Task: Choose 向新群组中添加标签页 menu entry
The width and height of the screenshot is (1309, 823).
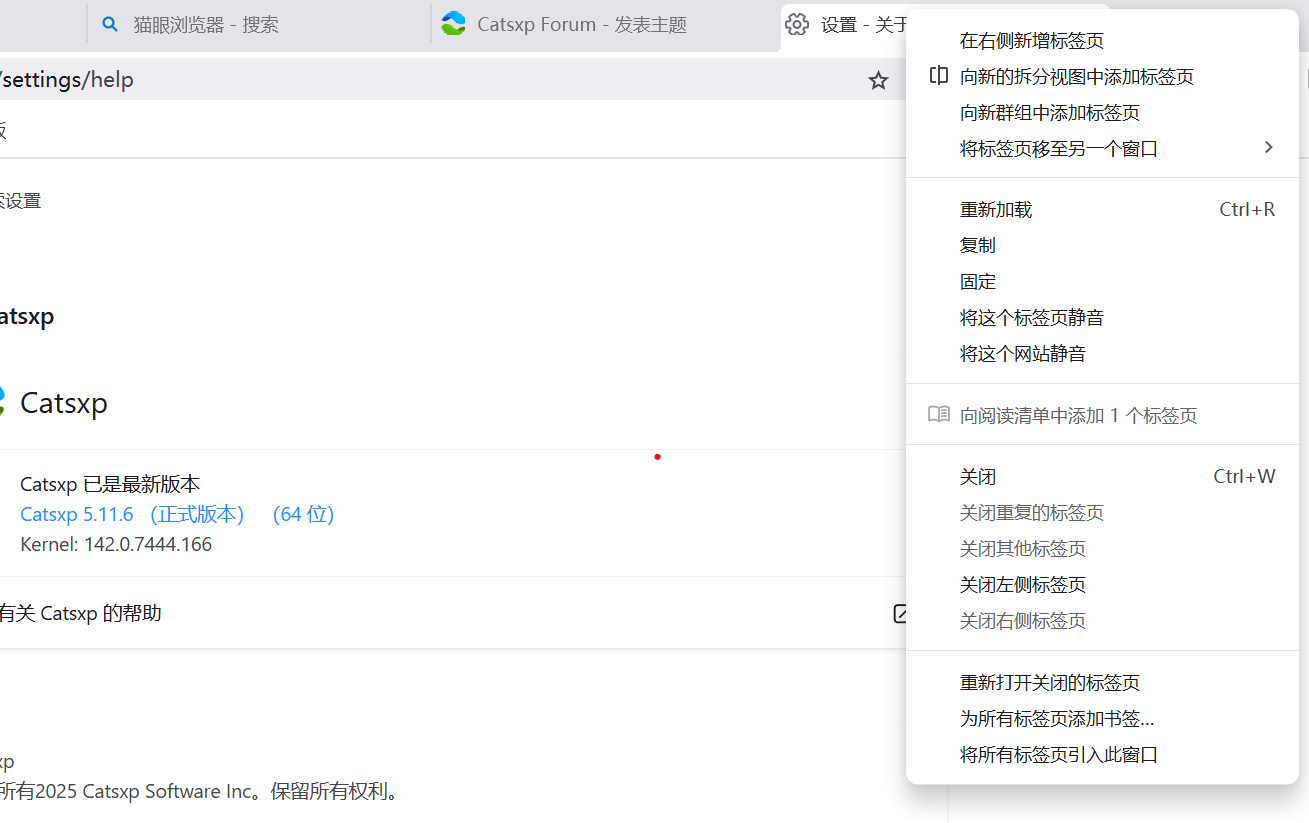Action: (1049, 113)
